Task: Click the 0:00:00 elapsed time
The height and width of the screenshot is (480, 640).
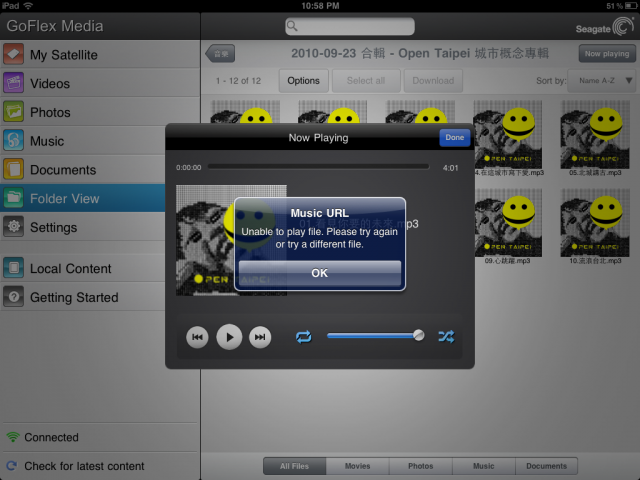Action: pyautogui.click(x=189, y=168)
